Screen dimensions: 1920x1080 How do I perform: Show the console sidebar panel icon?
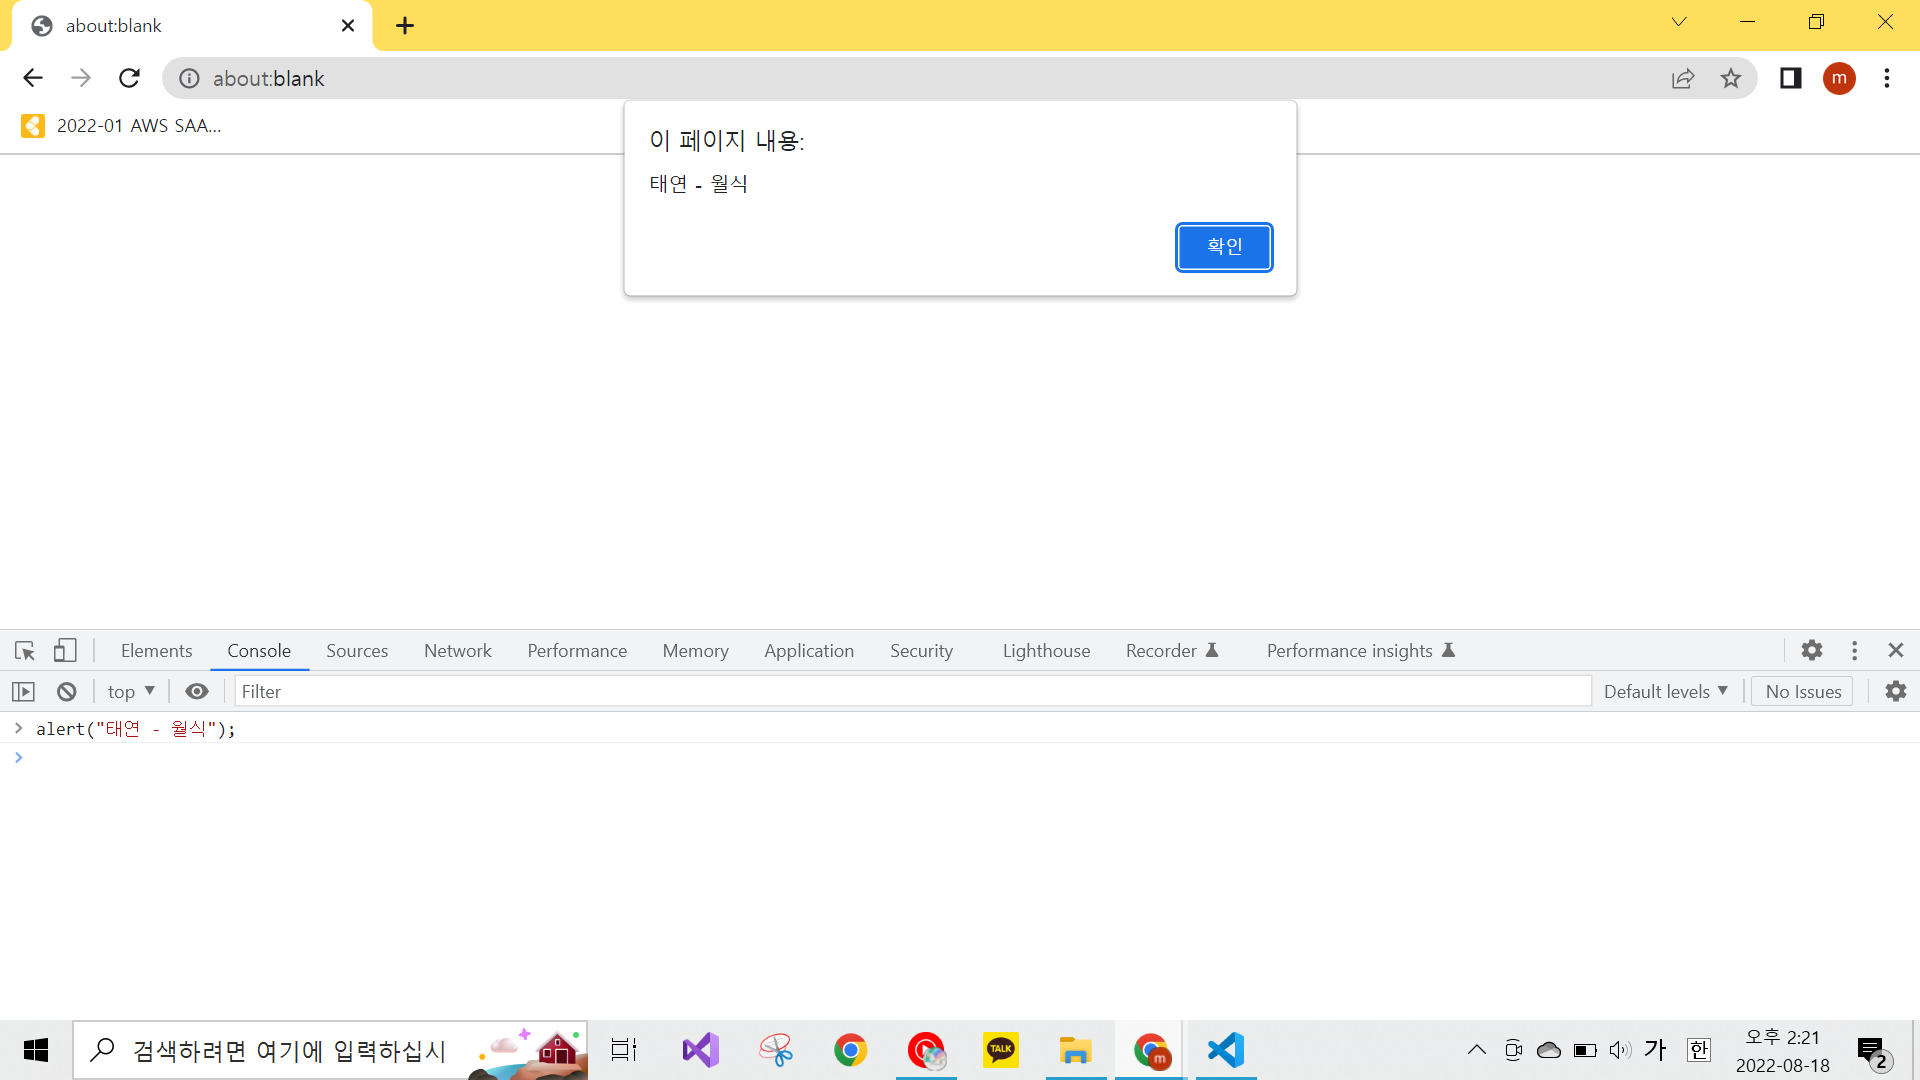pyautogui.click(x=23, y=692)
